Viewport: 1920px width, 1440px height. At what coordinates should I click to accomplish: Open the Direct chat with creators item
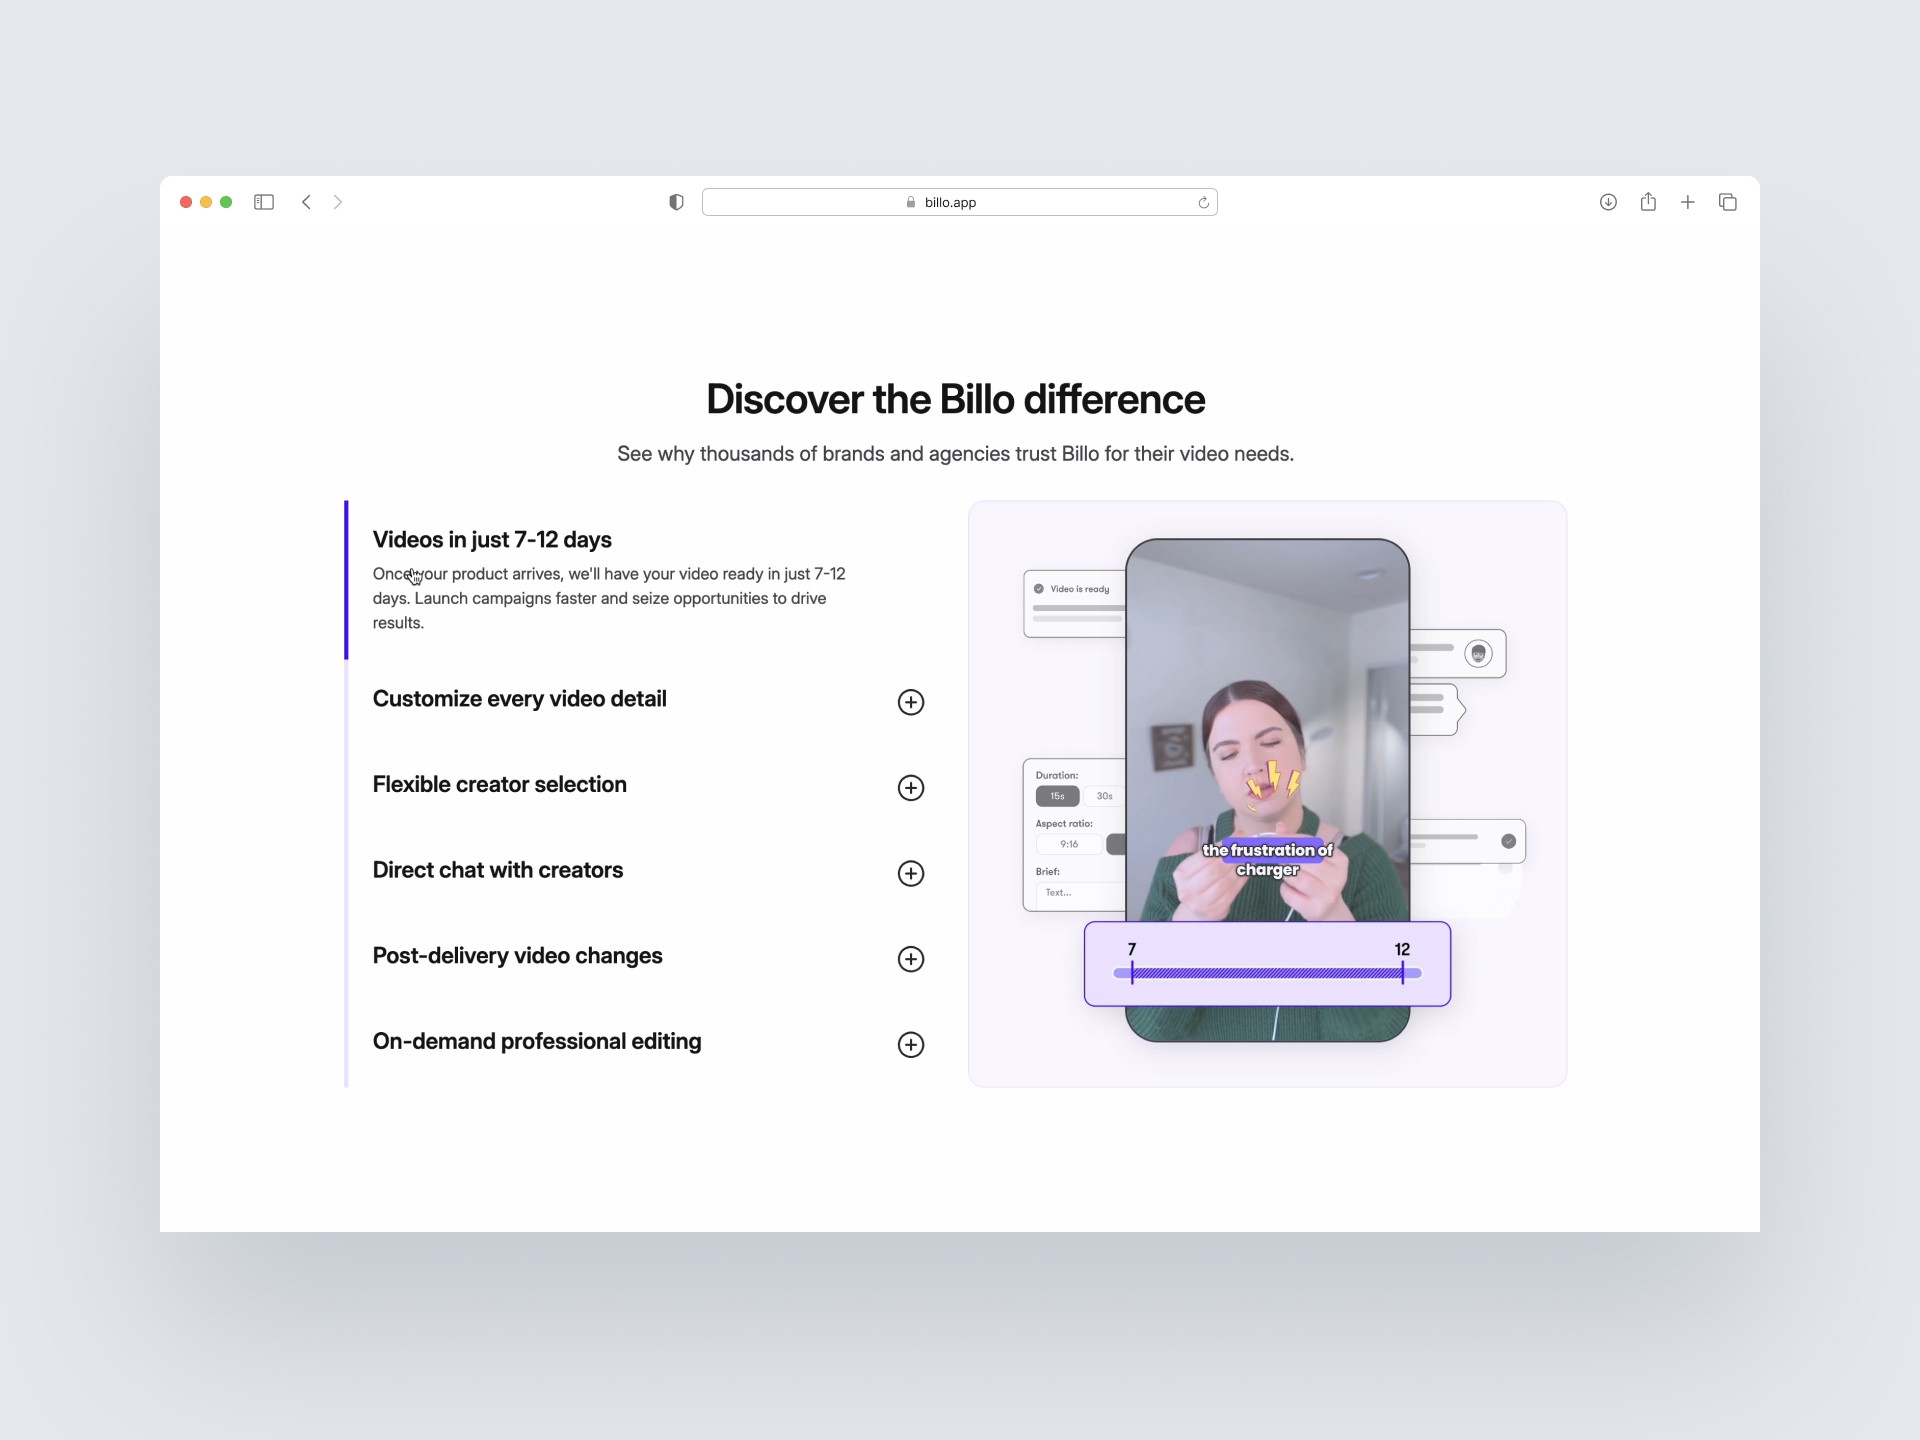pyautogui.click(x=497, y=870)
